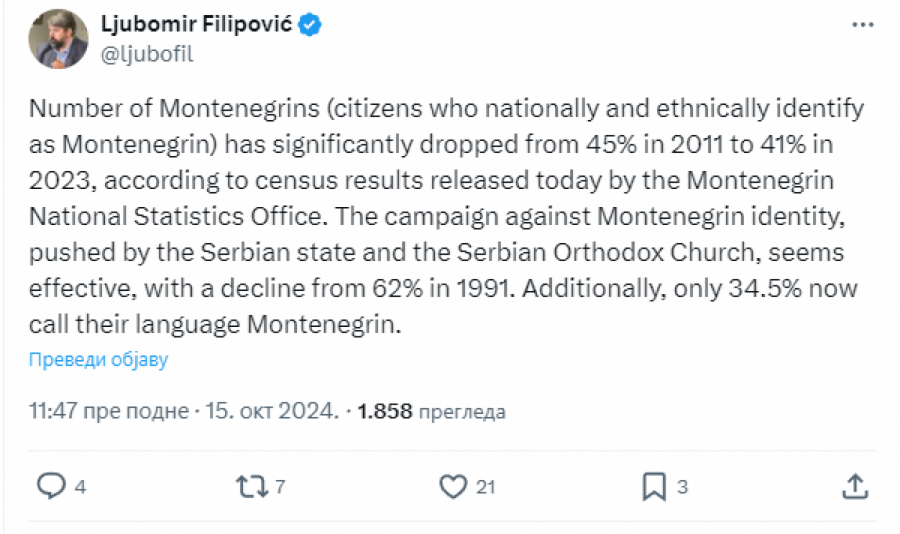Screen dimensions: 900x534
Task: Repost this tweet with the retweet icon
Action: [250, 486]
